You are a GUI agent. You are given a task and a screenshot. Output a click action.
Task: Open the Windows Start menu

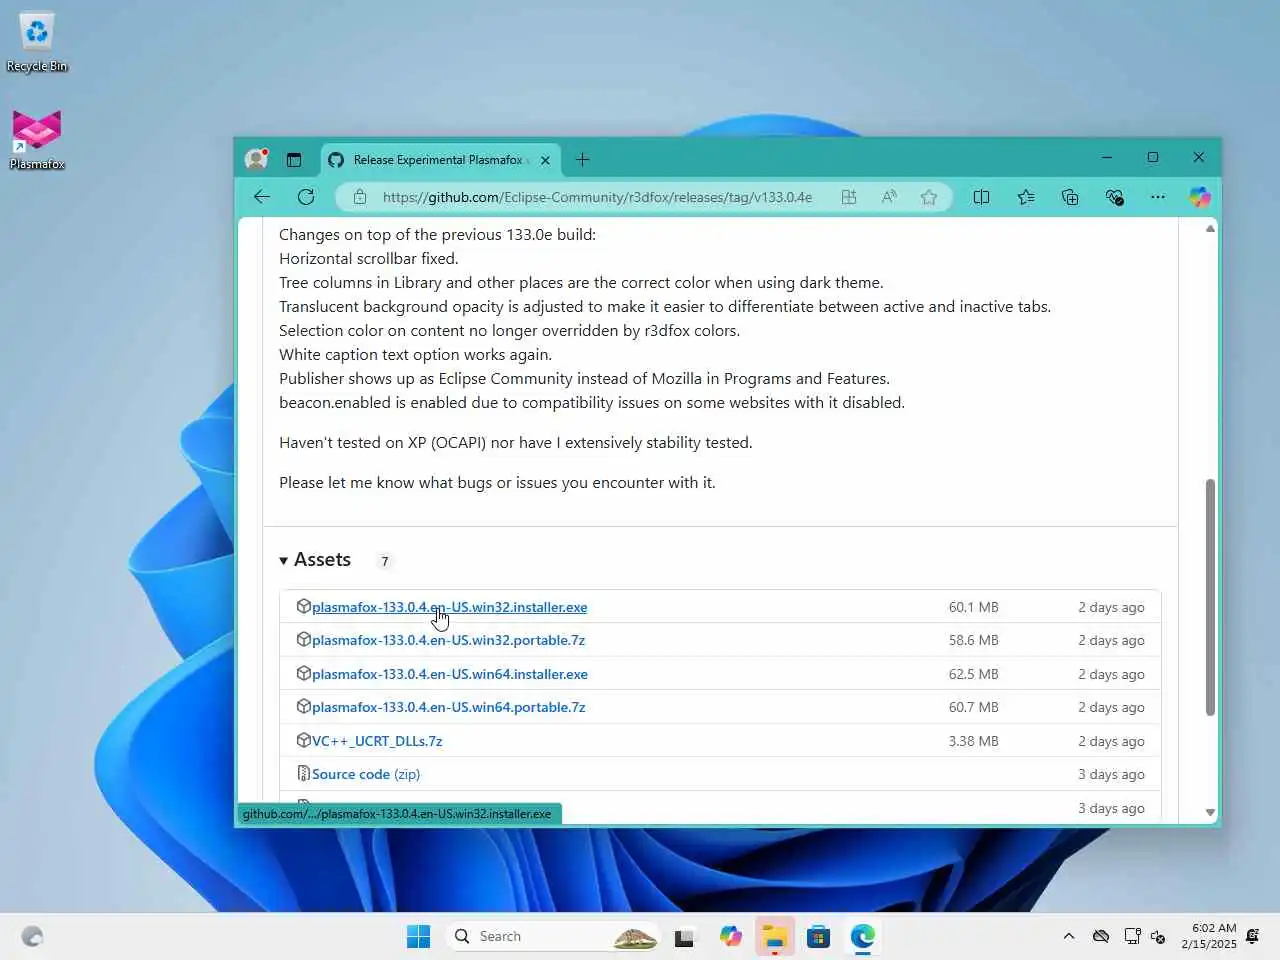tap(418, 936)
